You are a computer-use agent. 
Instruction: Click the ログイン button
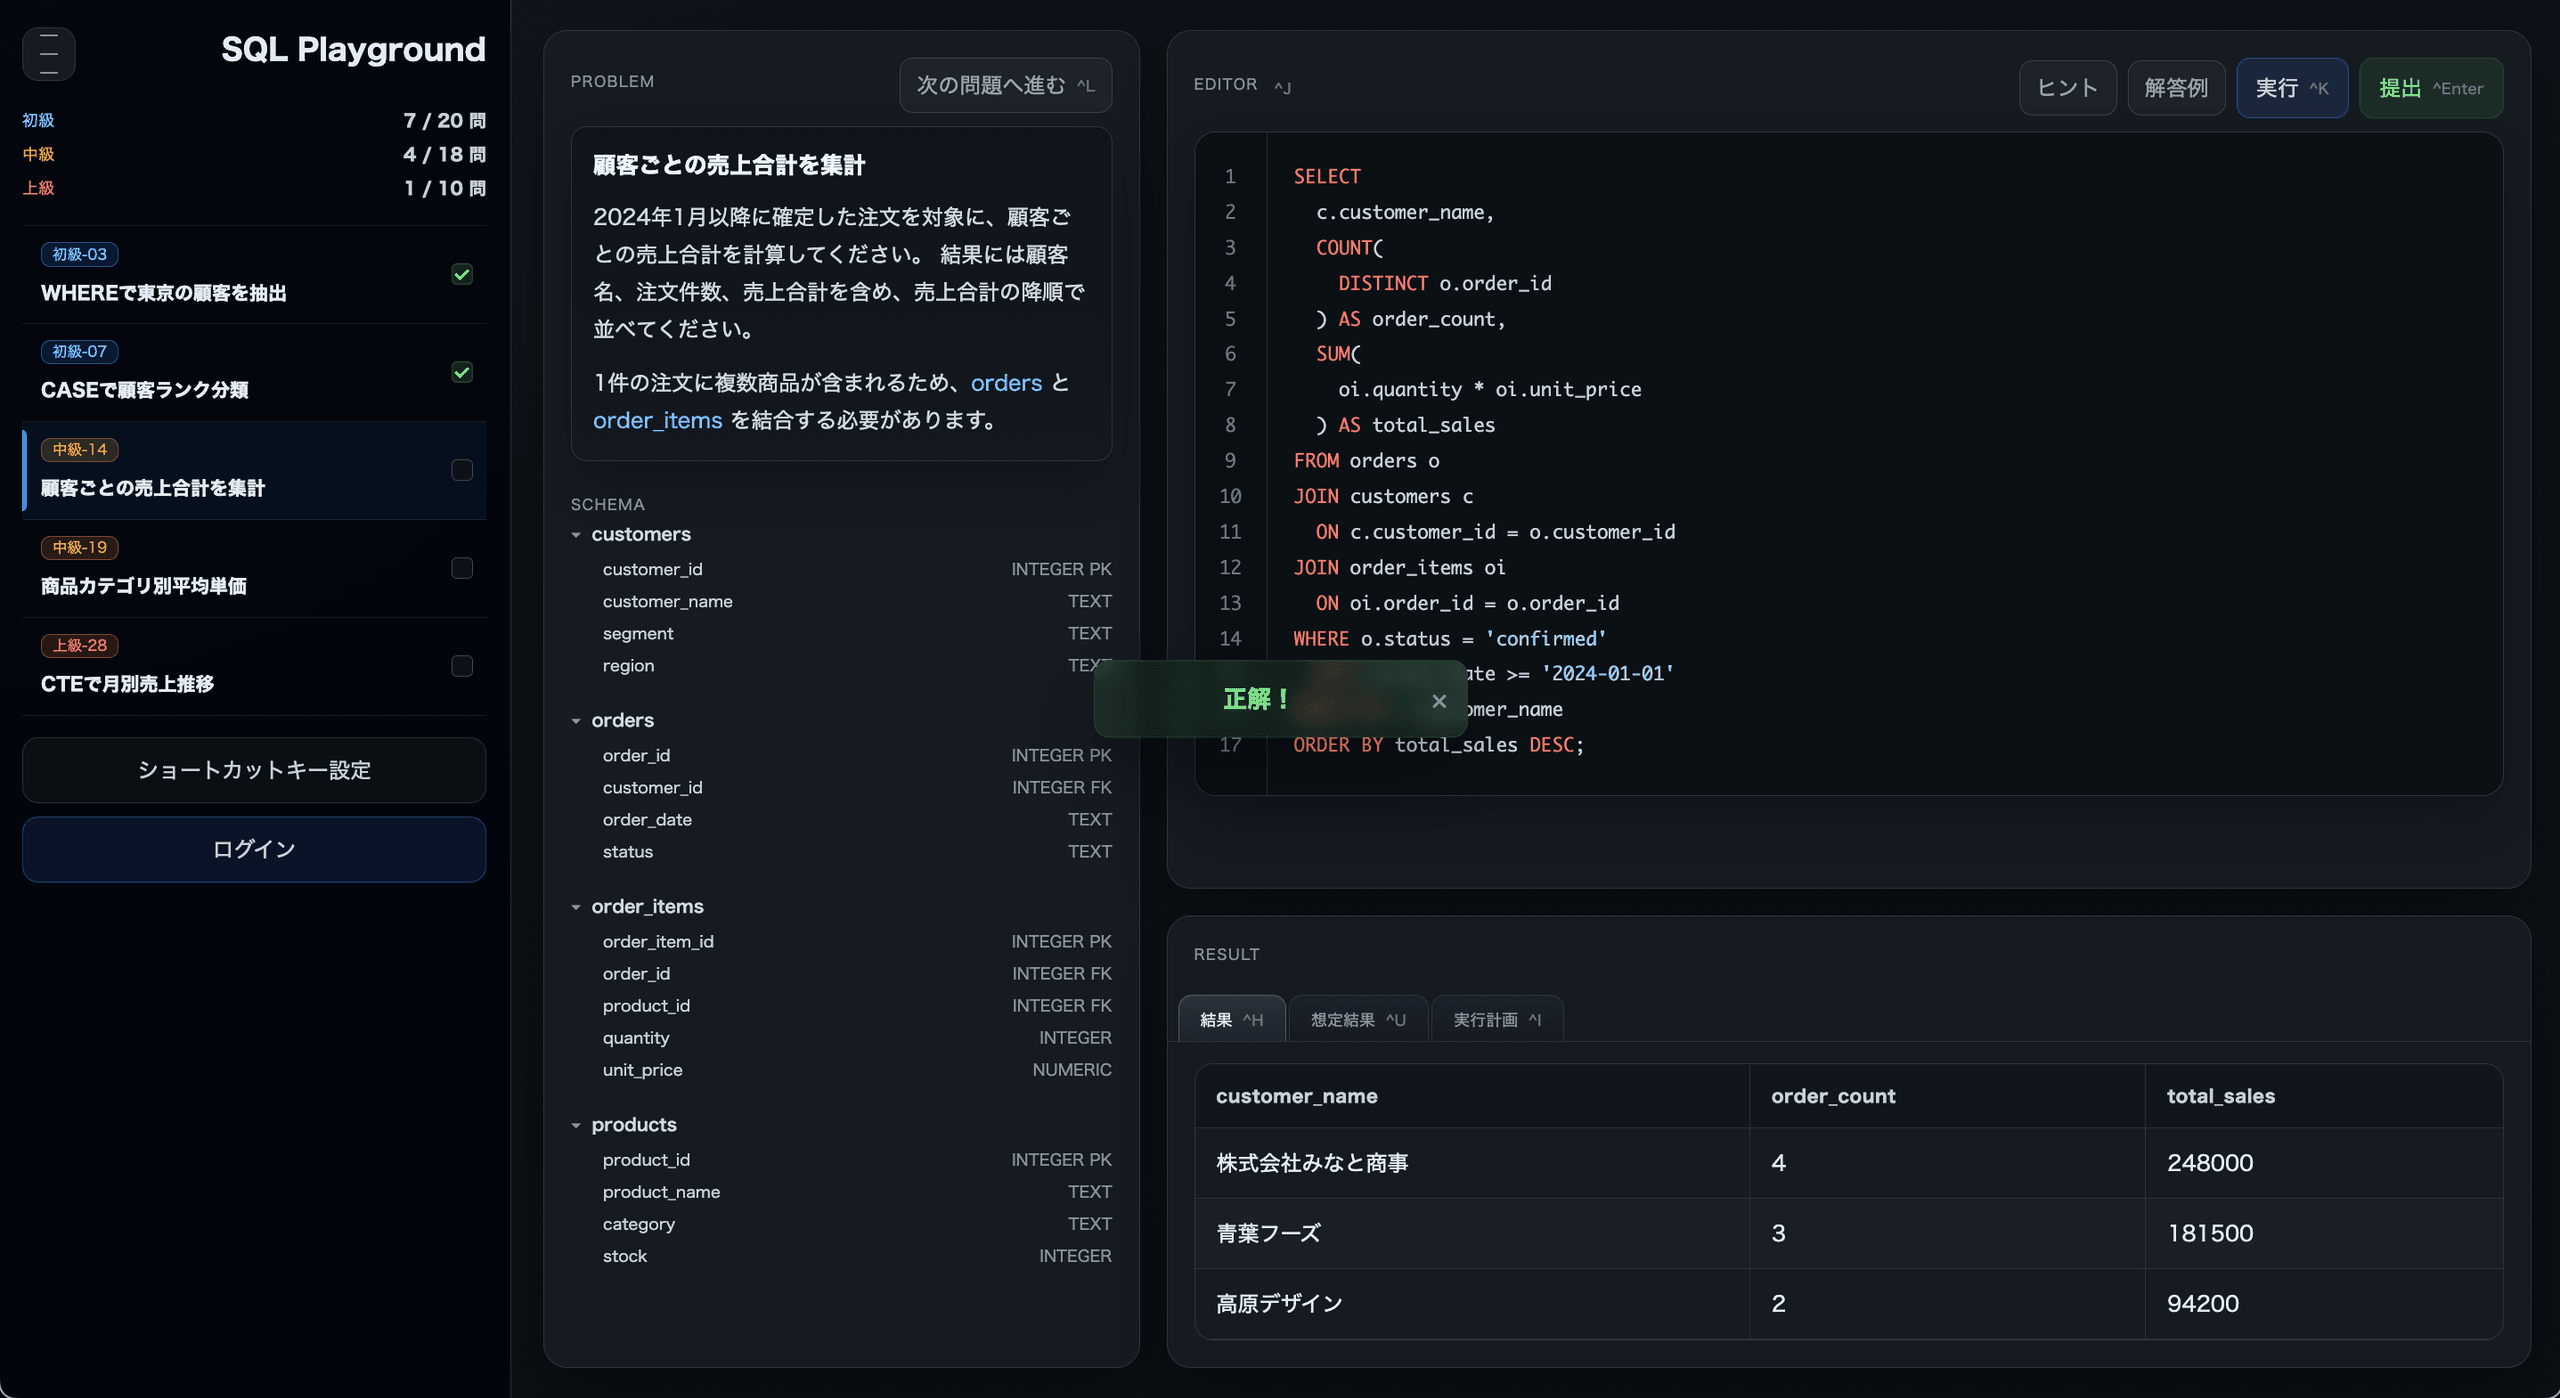coord(253,849)
